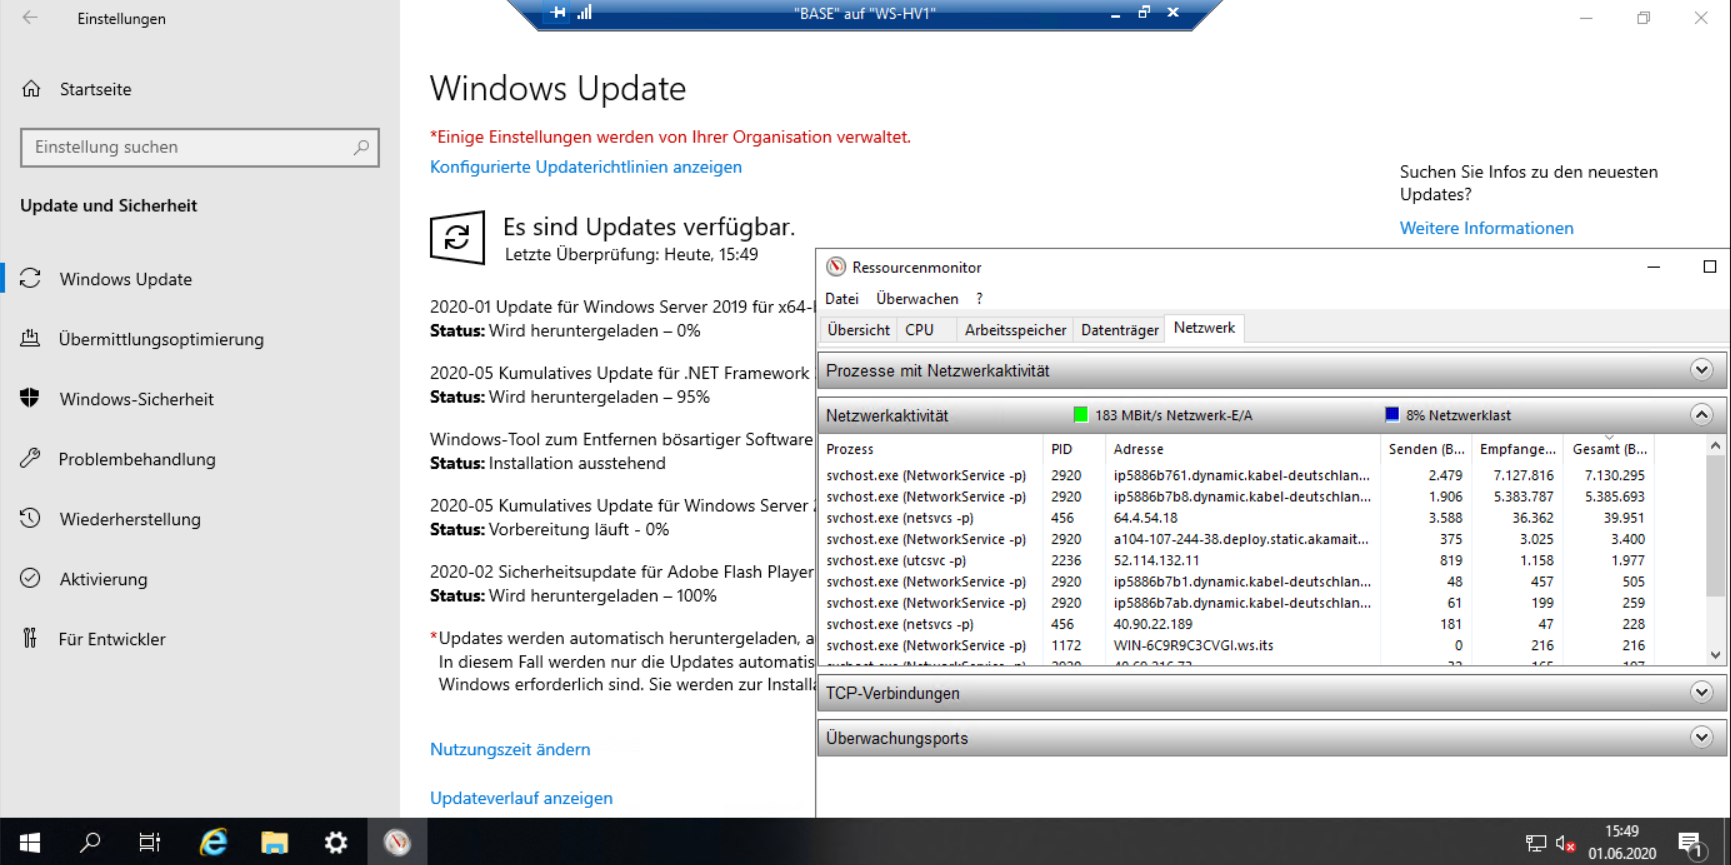
Task: Maximize the Ressourcenmonitor window
Action: click(1709, 267)
